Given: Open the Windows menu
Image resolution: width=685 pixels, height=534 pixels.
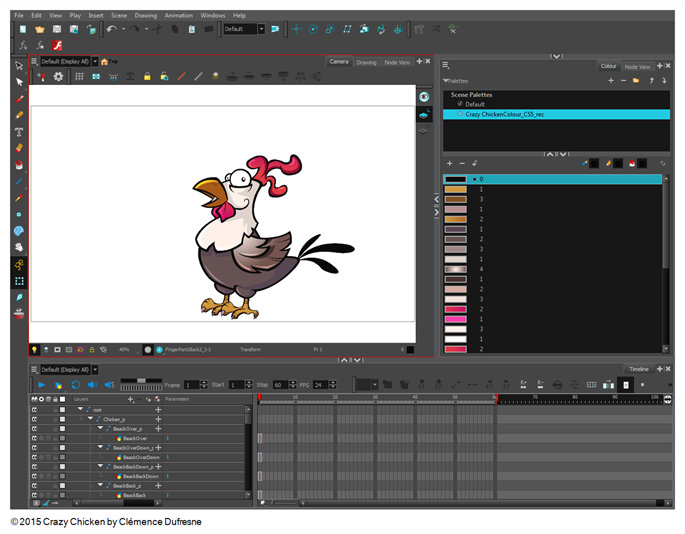Looking at the screenshot, I should tap(213, 15).
